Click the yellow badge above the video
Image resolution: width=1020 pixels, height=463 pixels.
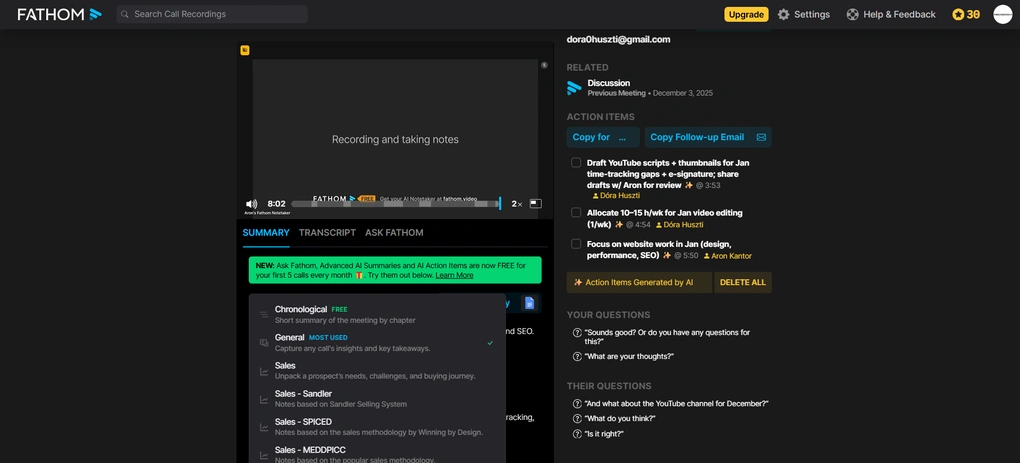pyautogui.click(x=245, y=50)
